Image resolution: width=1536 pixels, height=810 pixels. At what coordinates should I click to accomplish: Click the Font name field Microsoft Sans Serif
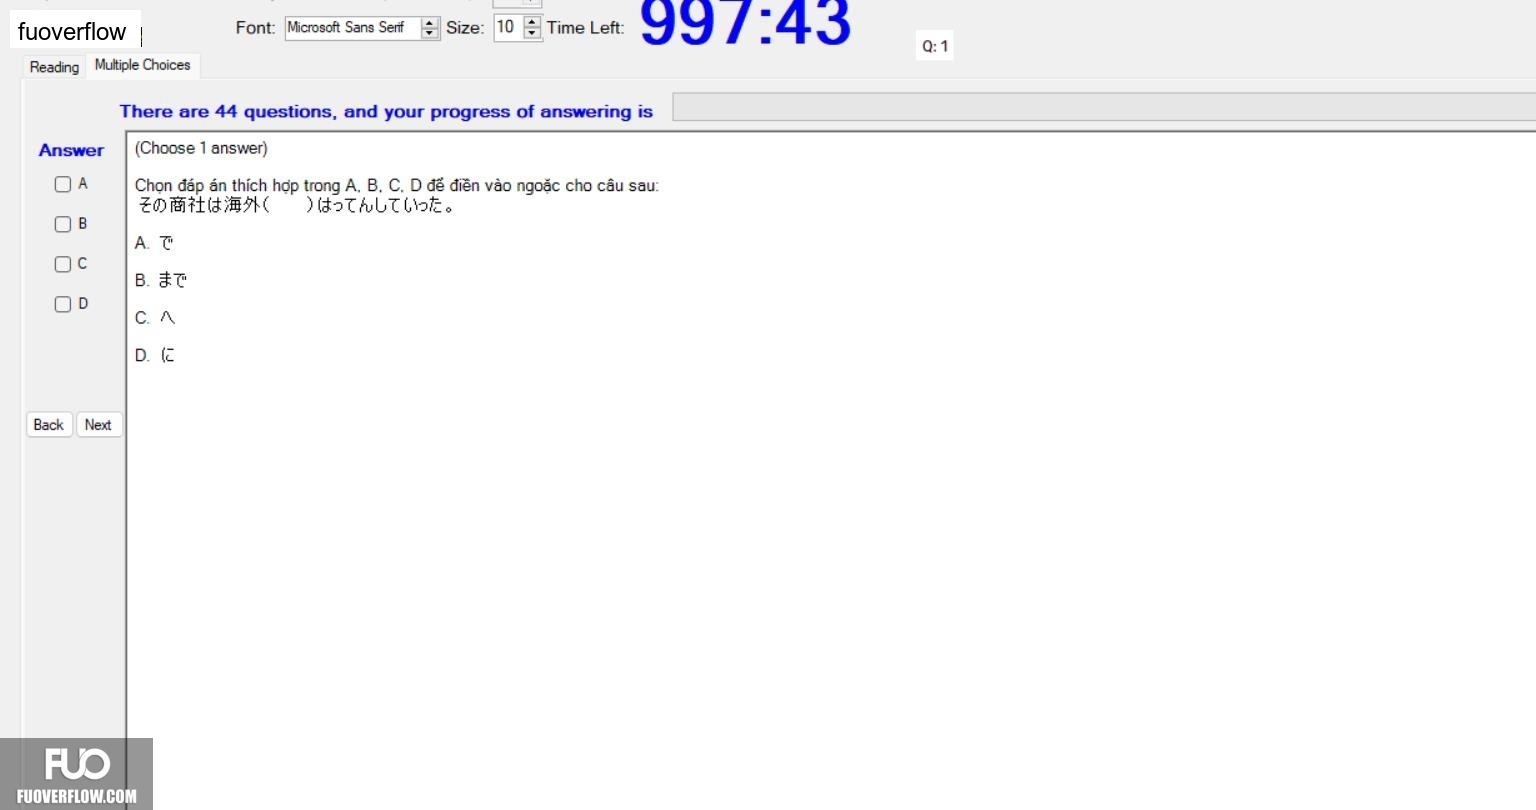coord(353,28)
